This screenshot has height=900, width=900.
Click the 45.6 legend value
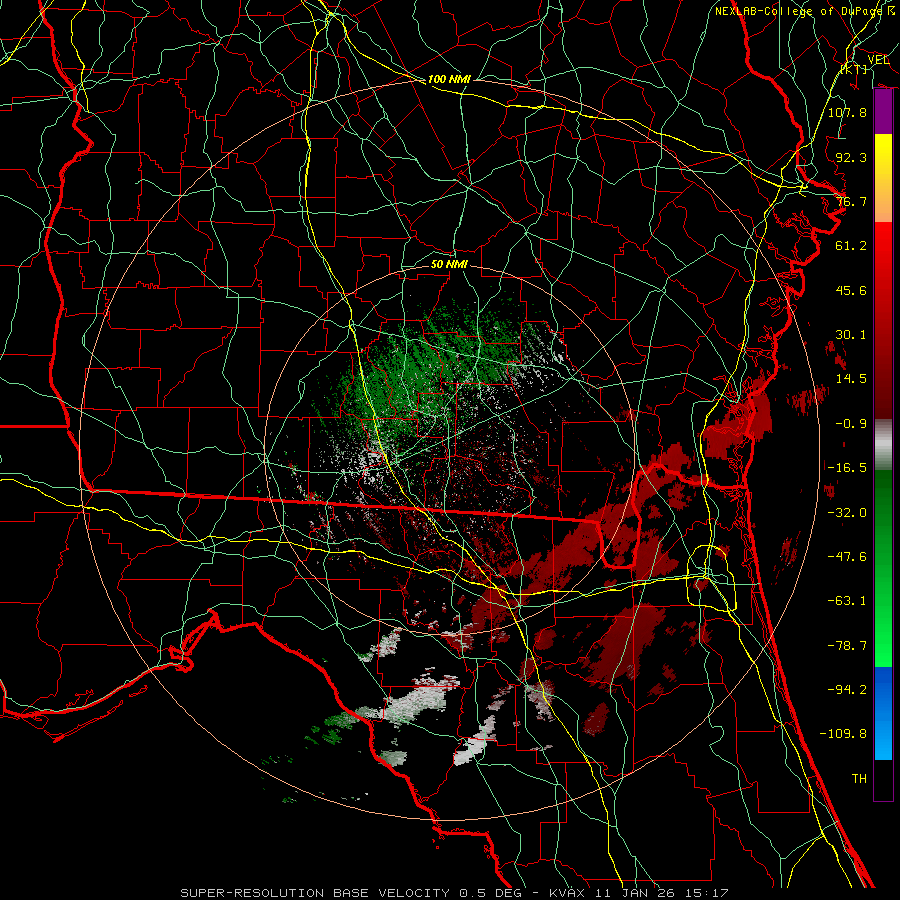tap(851, 290)
